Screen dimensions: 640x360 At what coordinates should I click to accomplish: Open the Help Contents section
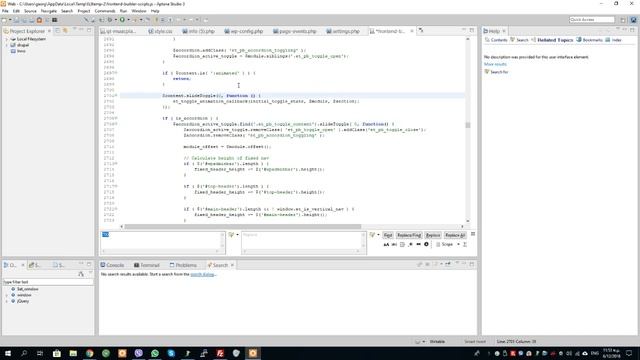[x=496, y=40]
